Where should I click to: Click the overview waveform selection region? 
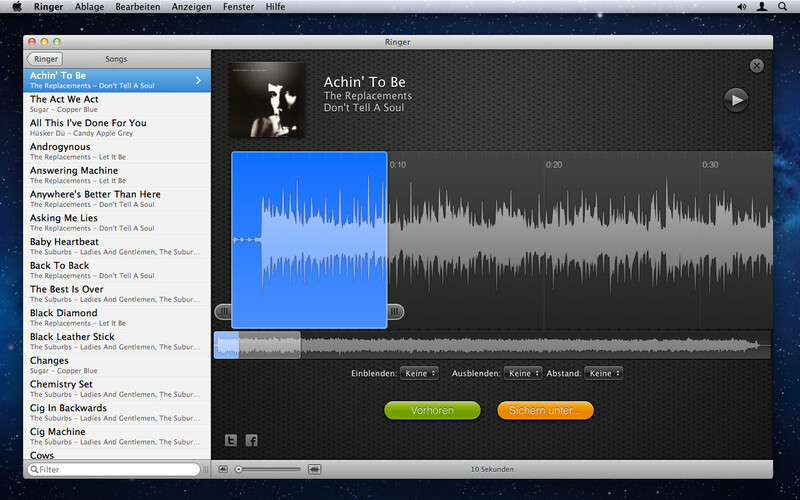tap(257, 345)
